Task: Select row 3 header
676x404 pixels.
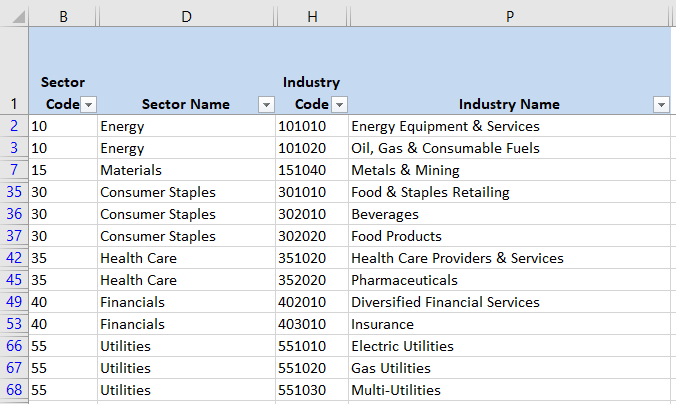Action: click(14, 148)
